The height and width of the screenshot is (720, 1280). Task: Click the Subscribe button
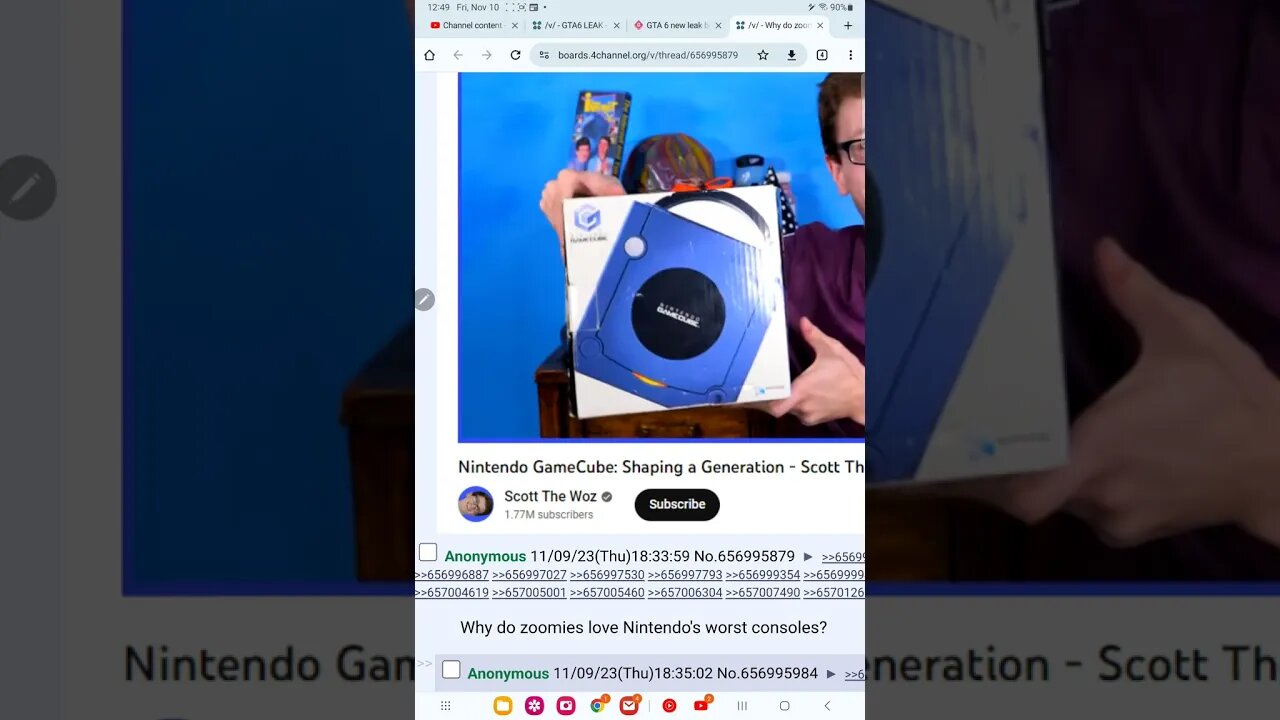tap(677, 505)
